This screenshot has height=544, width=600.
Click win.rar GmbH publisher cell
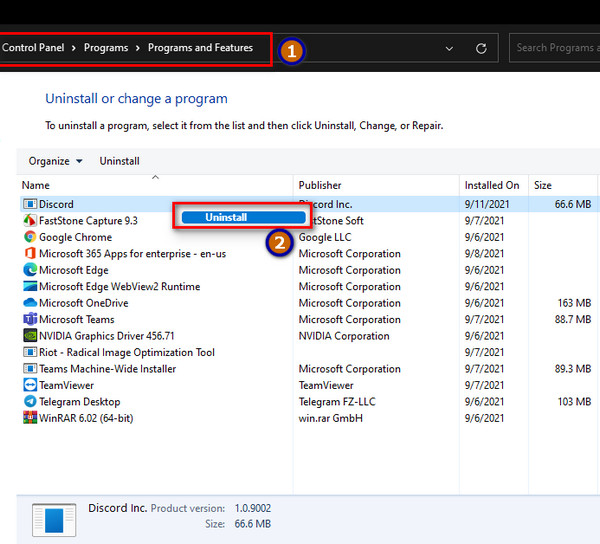(x=331, y=418)
